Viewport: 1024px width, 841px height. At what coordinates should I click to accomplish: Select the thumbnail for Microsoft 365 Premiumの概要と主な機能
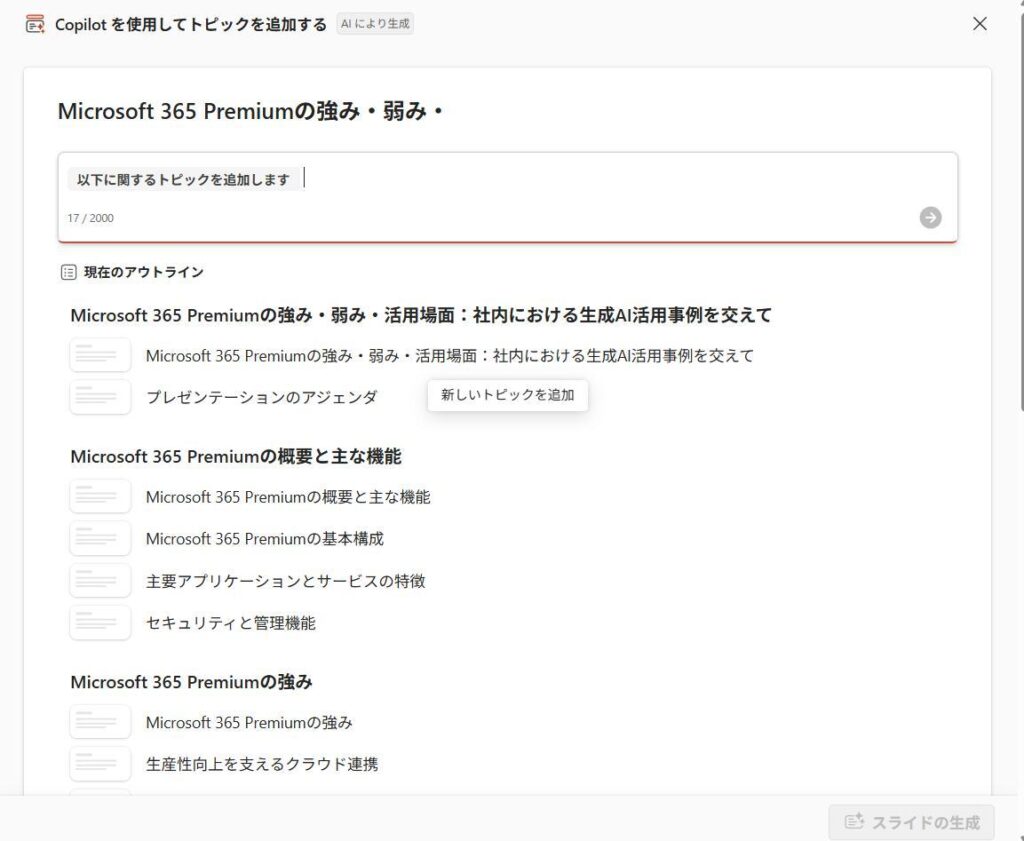pyautogui.click(x=100, y=496)
